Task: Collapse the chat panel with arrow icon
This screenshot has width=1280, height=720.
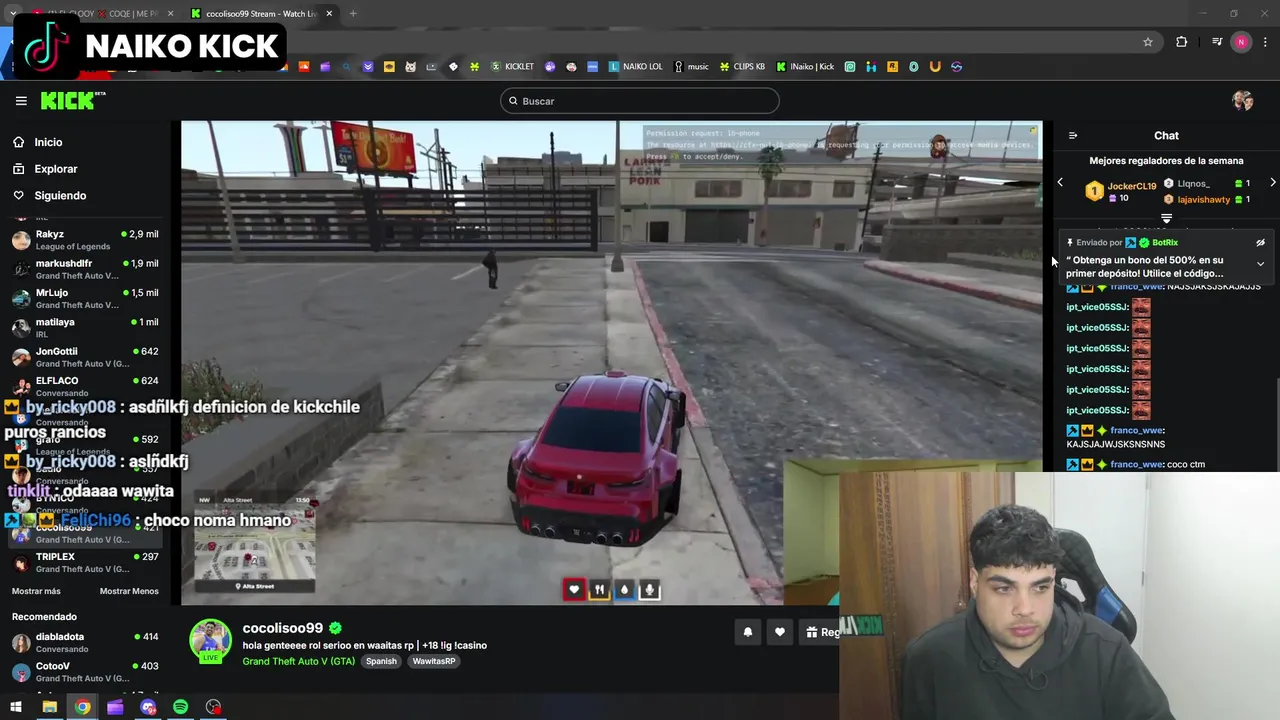Action: [1073, 136]
